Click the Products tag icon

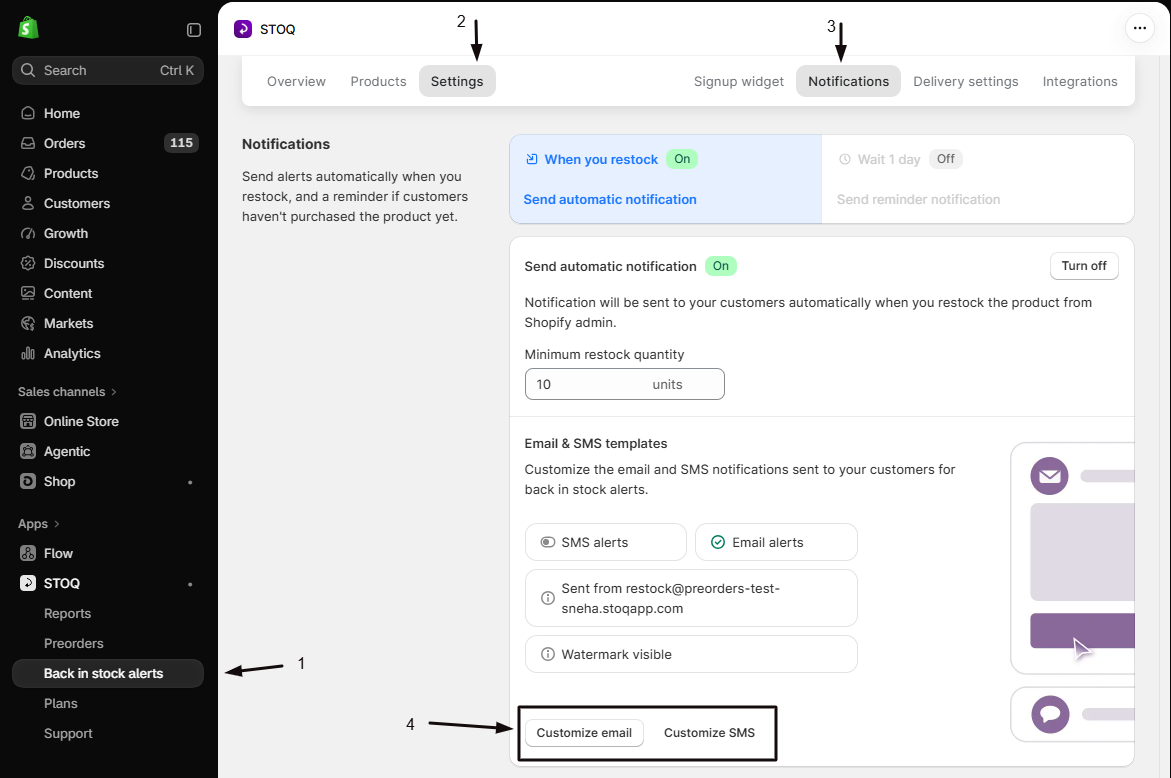28,173
